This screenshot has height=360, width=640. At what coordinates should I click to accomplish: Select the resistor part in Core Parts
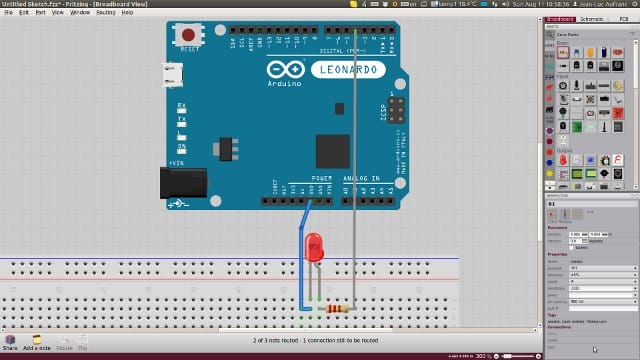coord(563,52)
